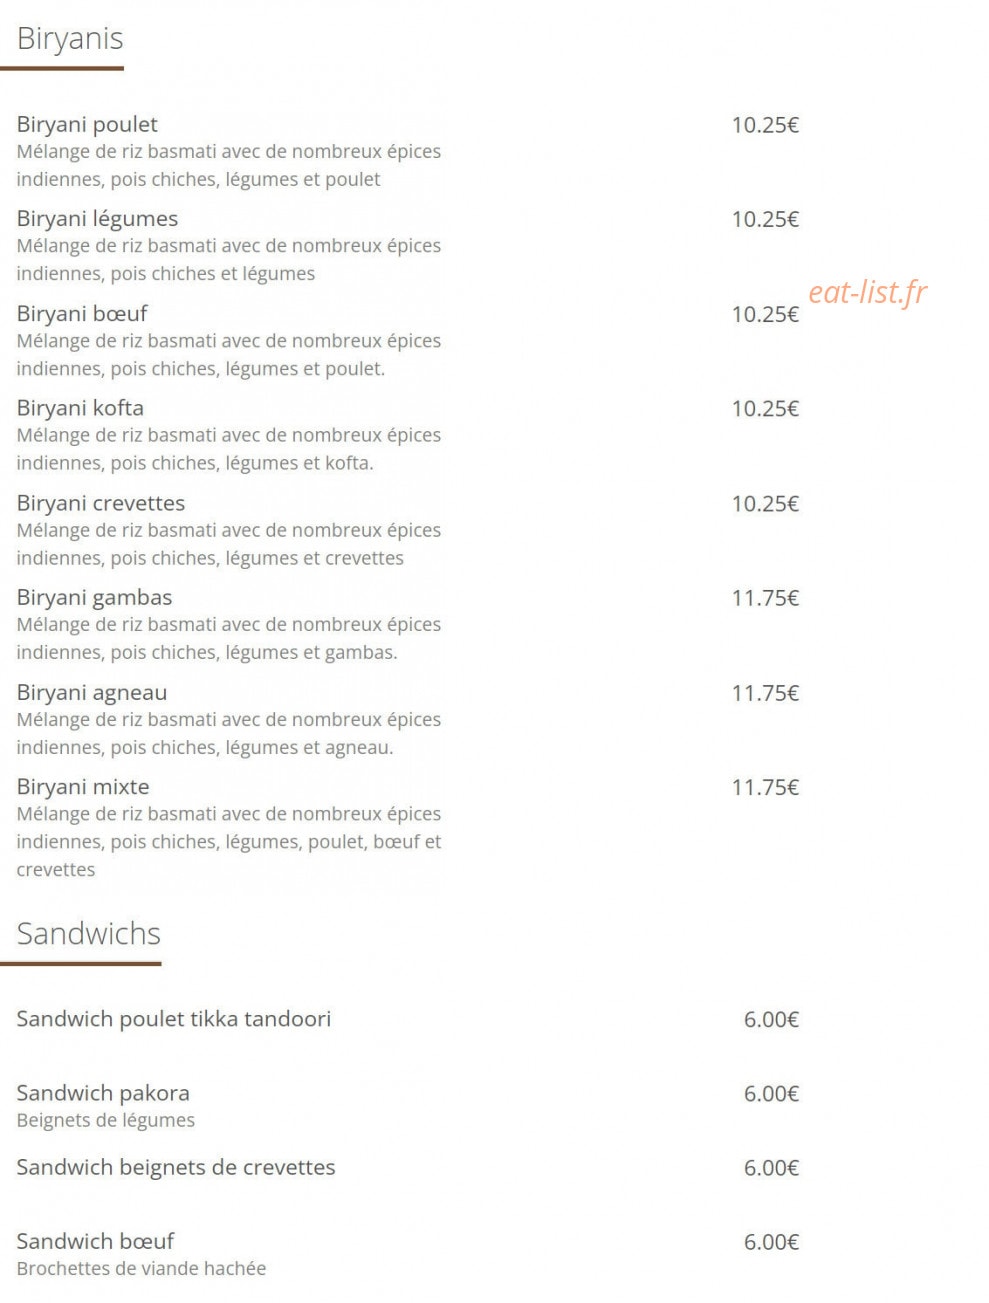Pick the Biryani gambas item
The image size is (989, 1303).
[94, 598]
